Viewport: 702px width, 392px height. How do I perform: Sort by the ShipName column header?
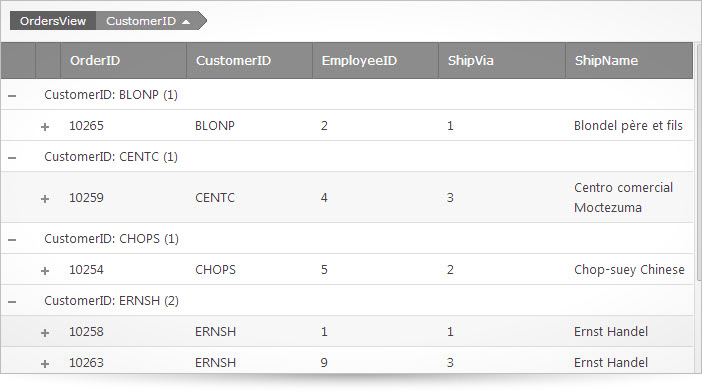coord(629,60)
